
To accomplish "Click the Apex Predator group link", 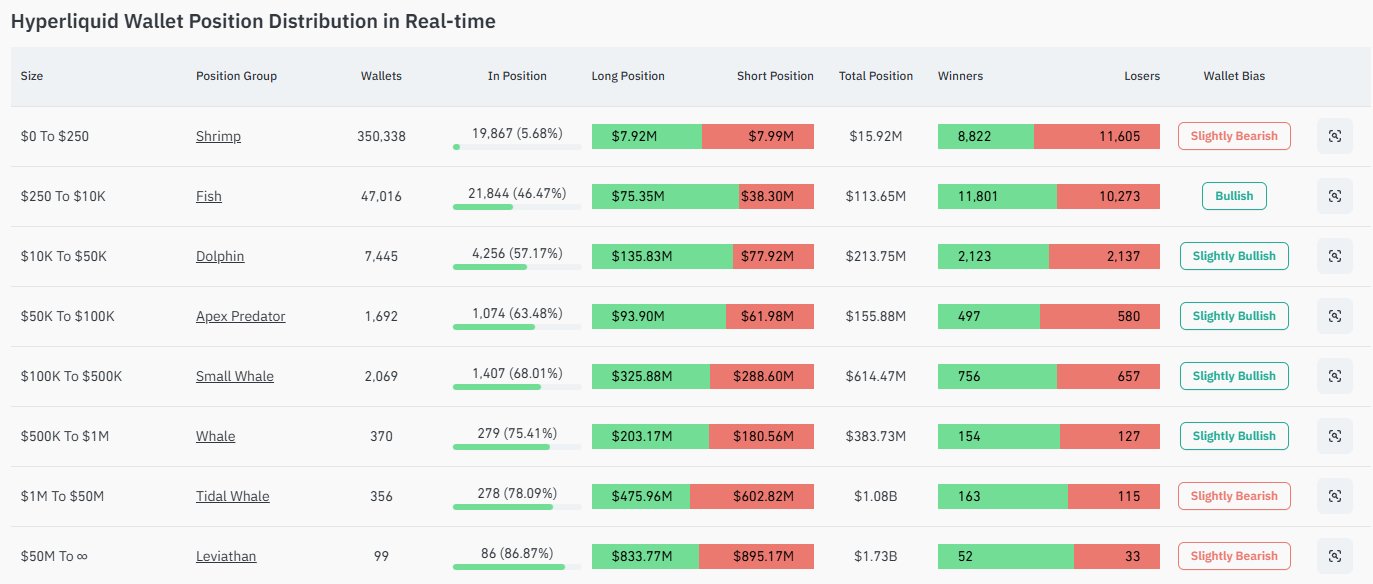I will coord(240,316).
